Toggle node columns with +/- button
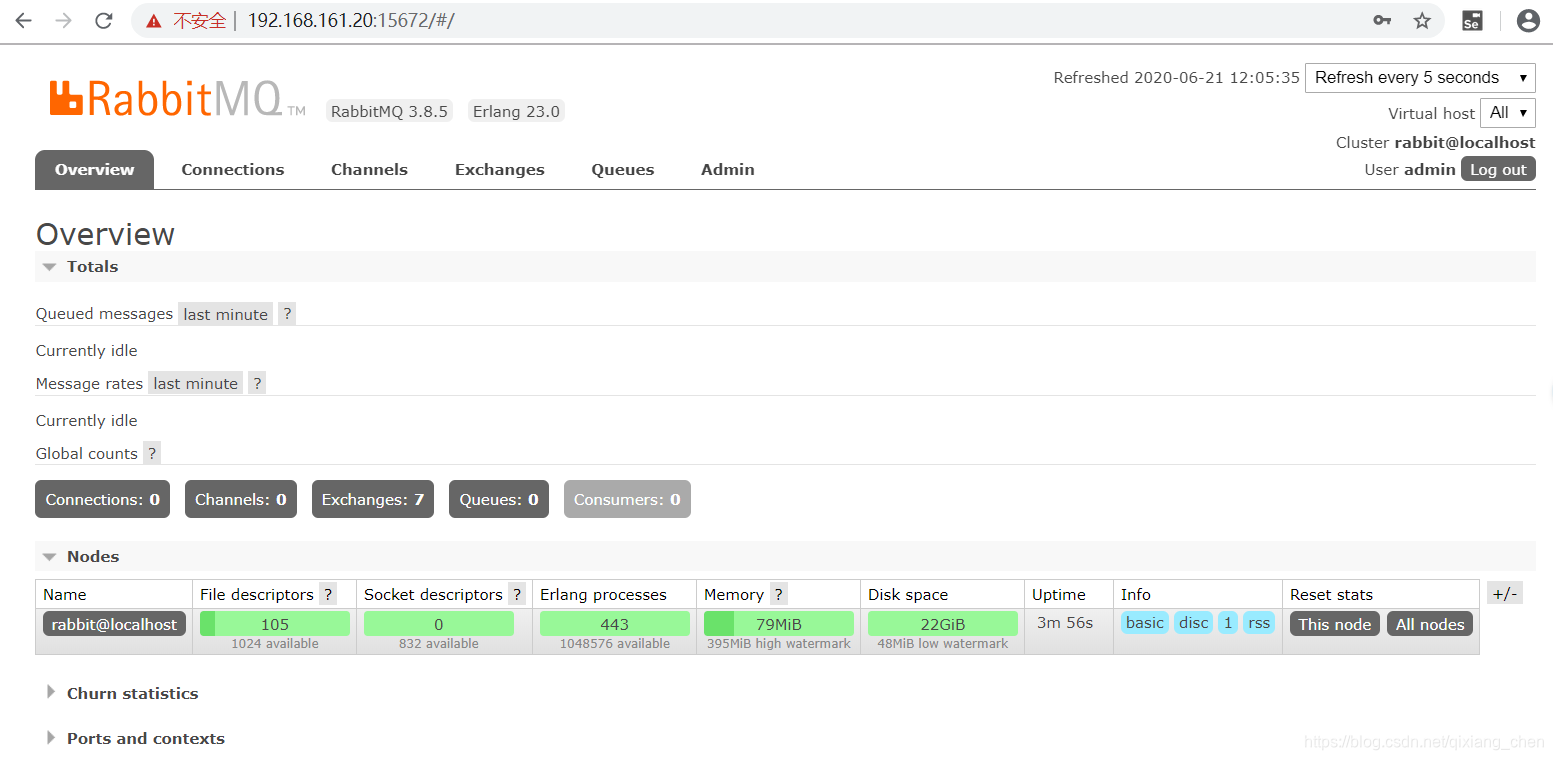 pos(1505,593)
